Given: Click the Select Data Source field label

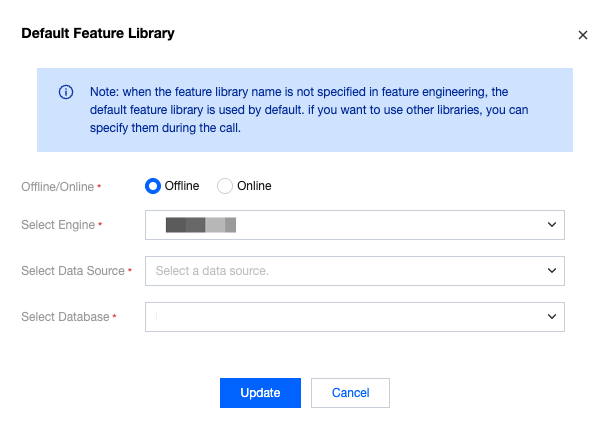Looking at the screenshot, I should (73, 271).
